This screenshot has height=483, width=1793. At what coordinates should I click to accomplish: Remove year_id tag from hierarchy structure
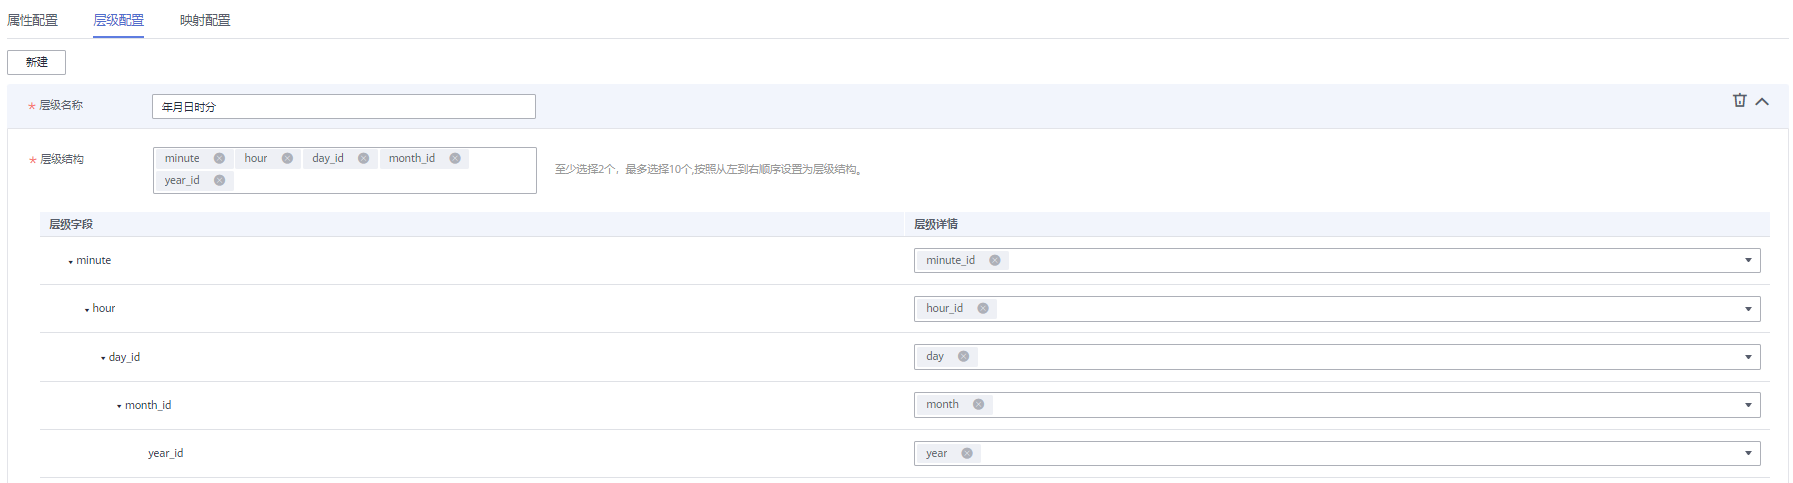pos(219,180)
